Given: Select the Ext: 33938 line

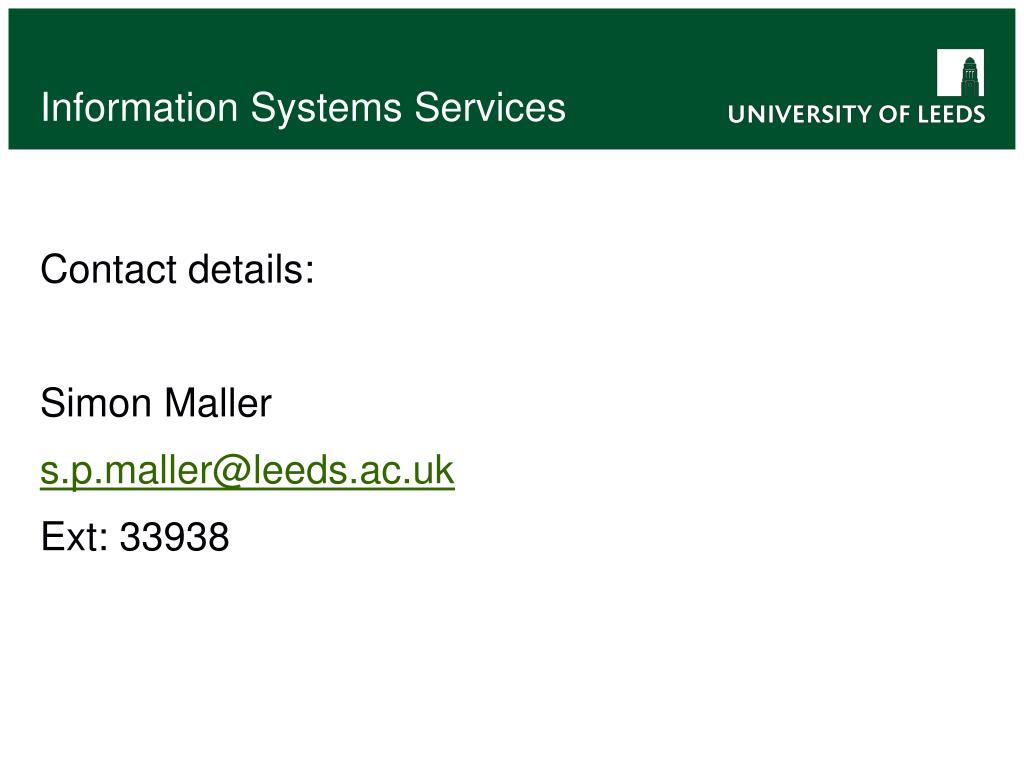Looking at the screenshot, I should pyautogui.click(x=135, y=537).
